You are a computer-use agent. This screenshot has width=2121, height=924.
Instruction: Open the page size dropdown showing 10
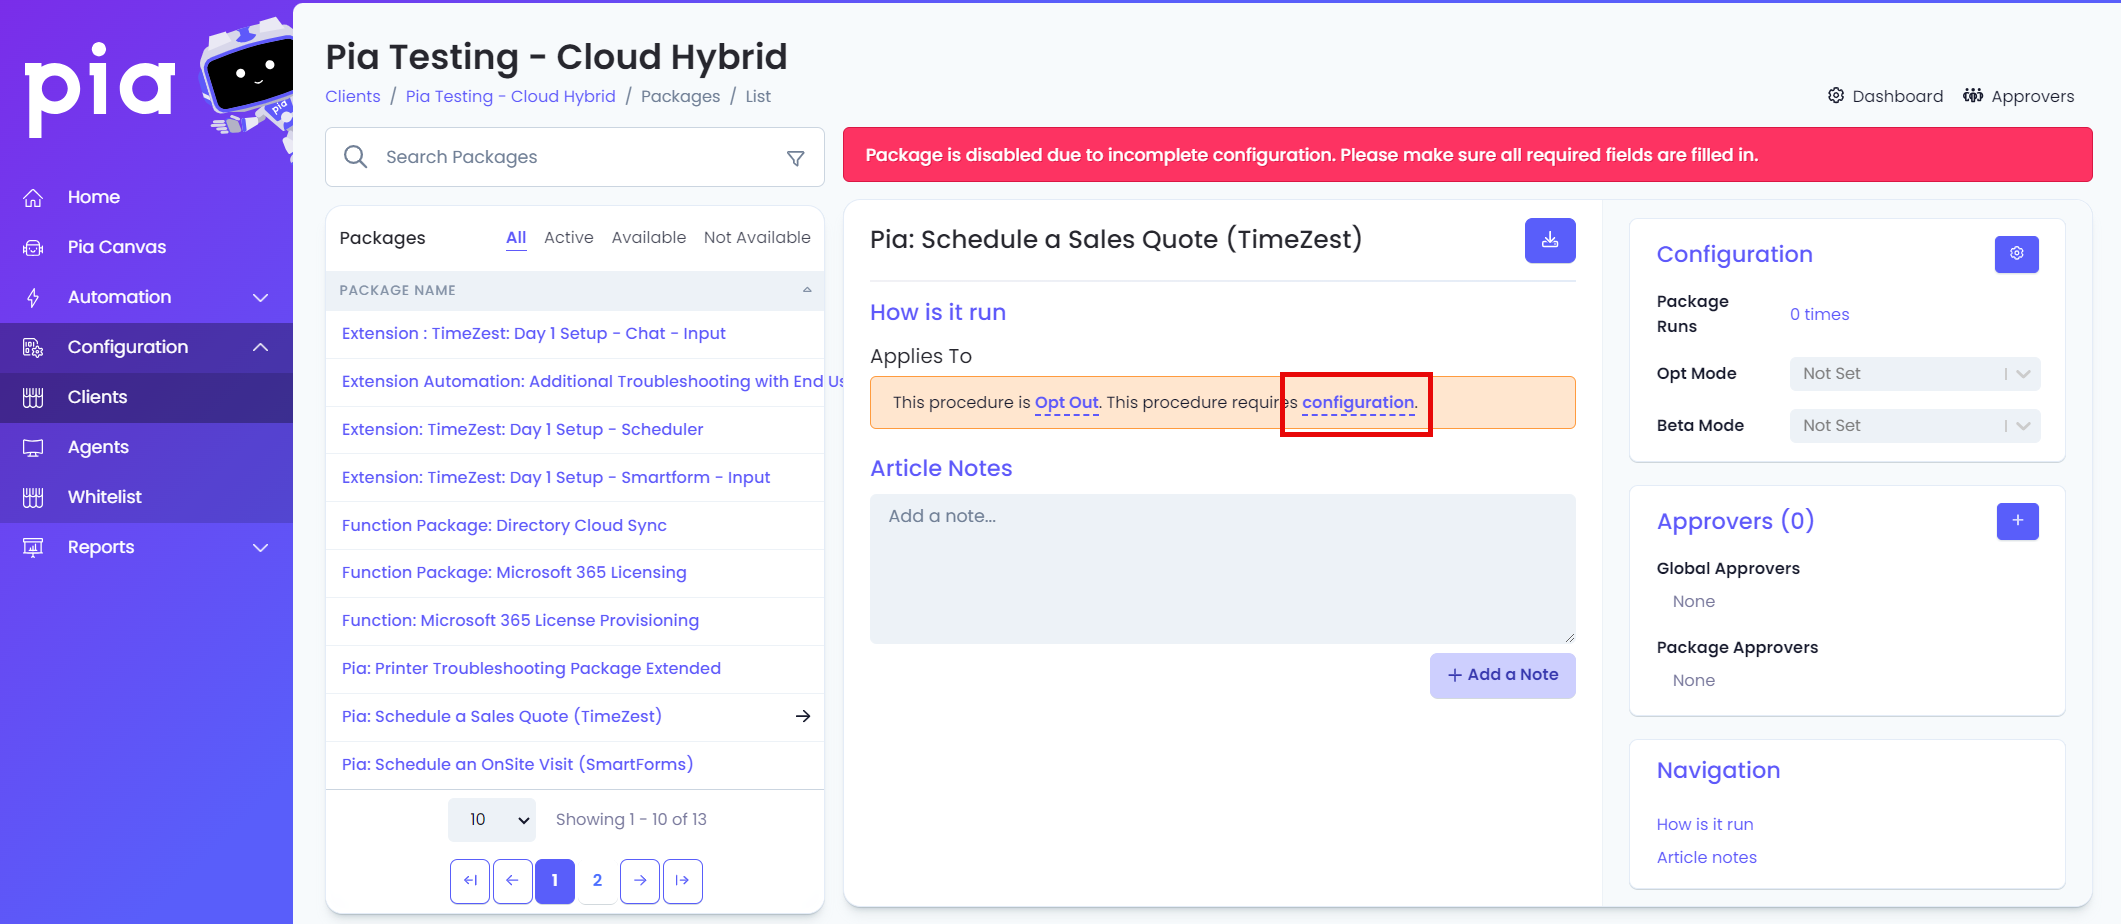(x=492, y=820)
